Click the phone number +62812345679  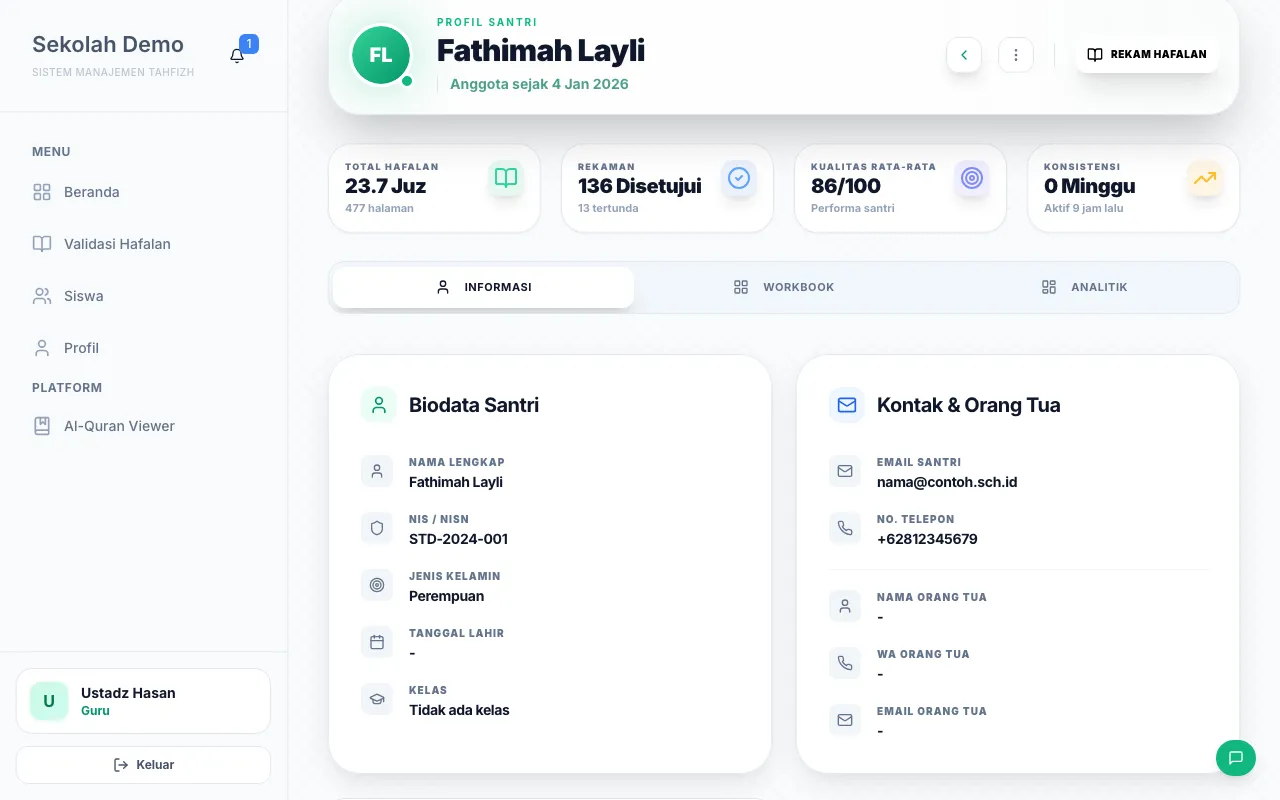coord(927,539)
